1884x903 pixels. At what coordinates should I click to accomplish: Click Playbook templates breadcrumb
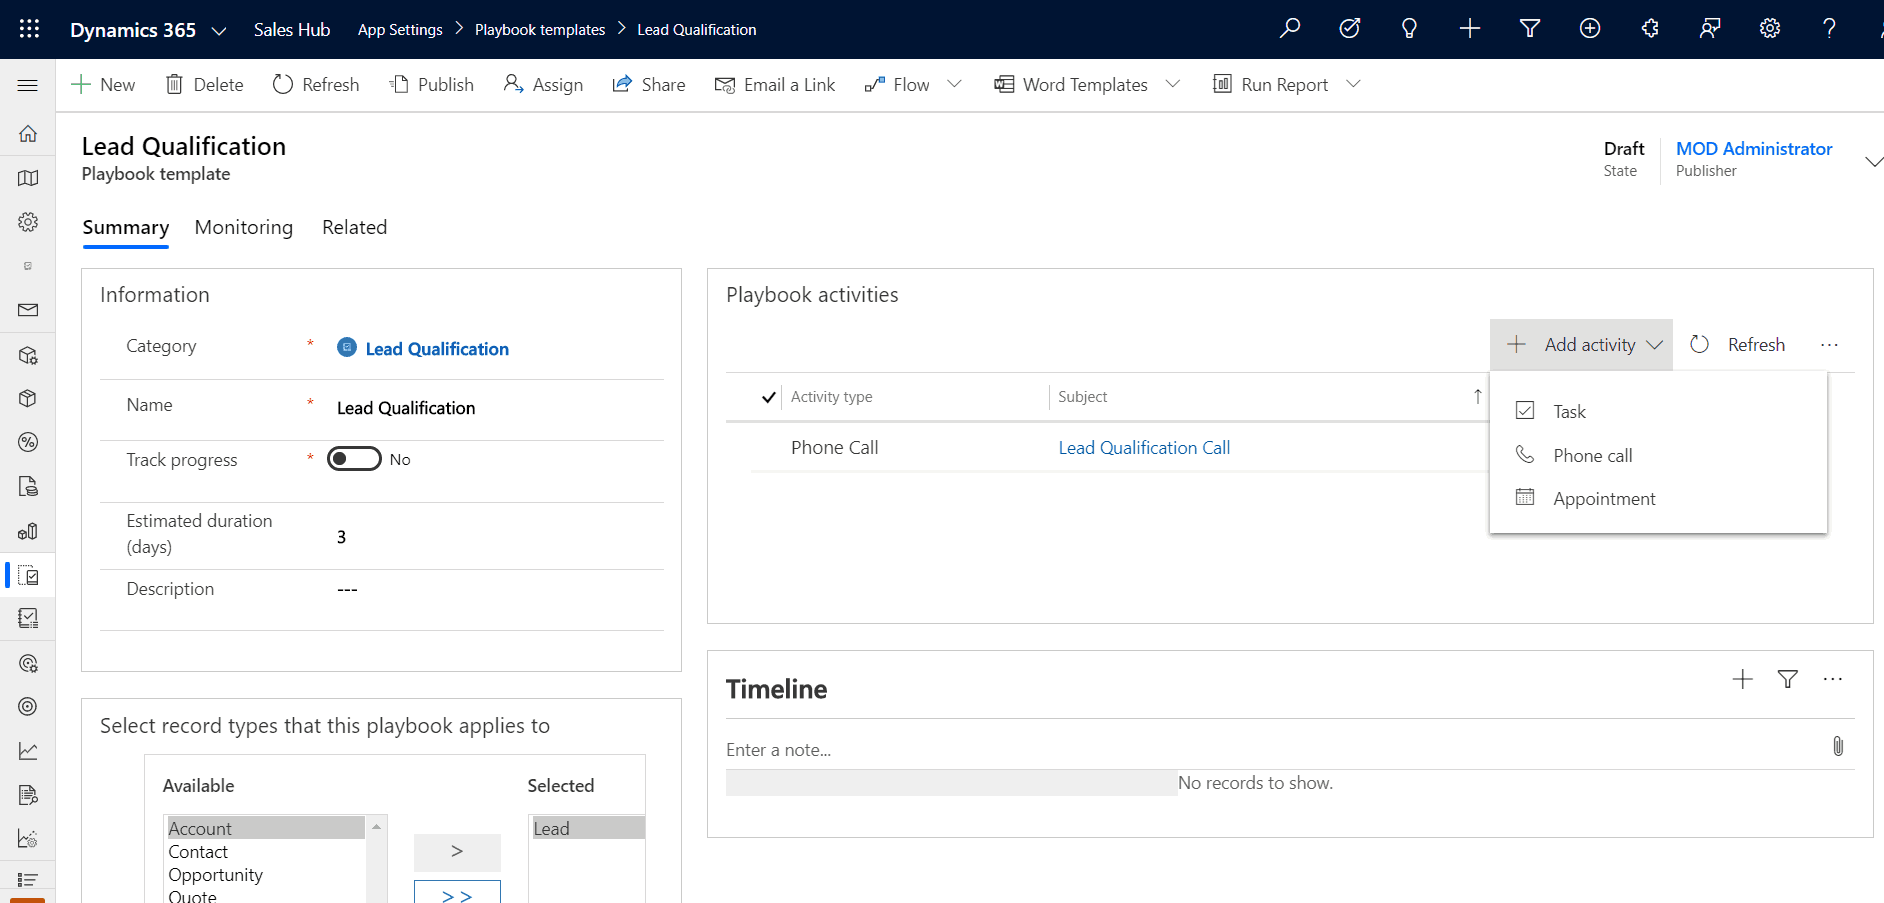click(x=540, y=30)
